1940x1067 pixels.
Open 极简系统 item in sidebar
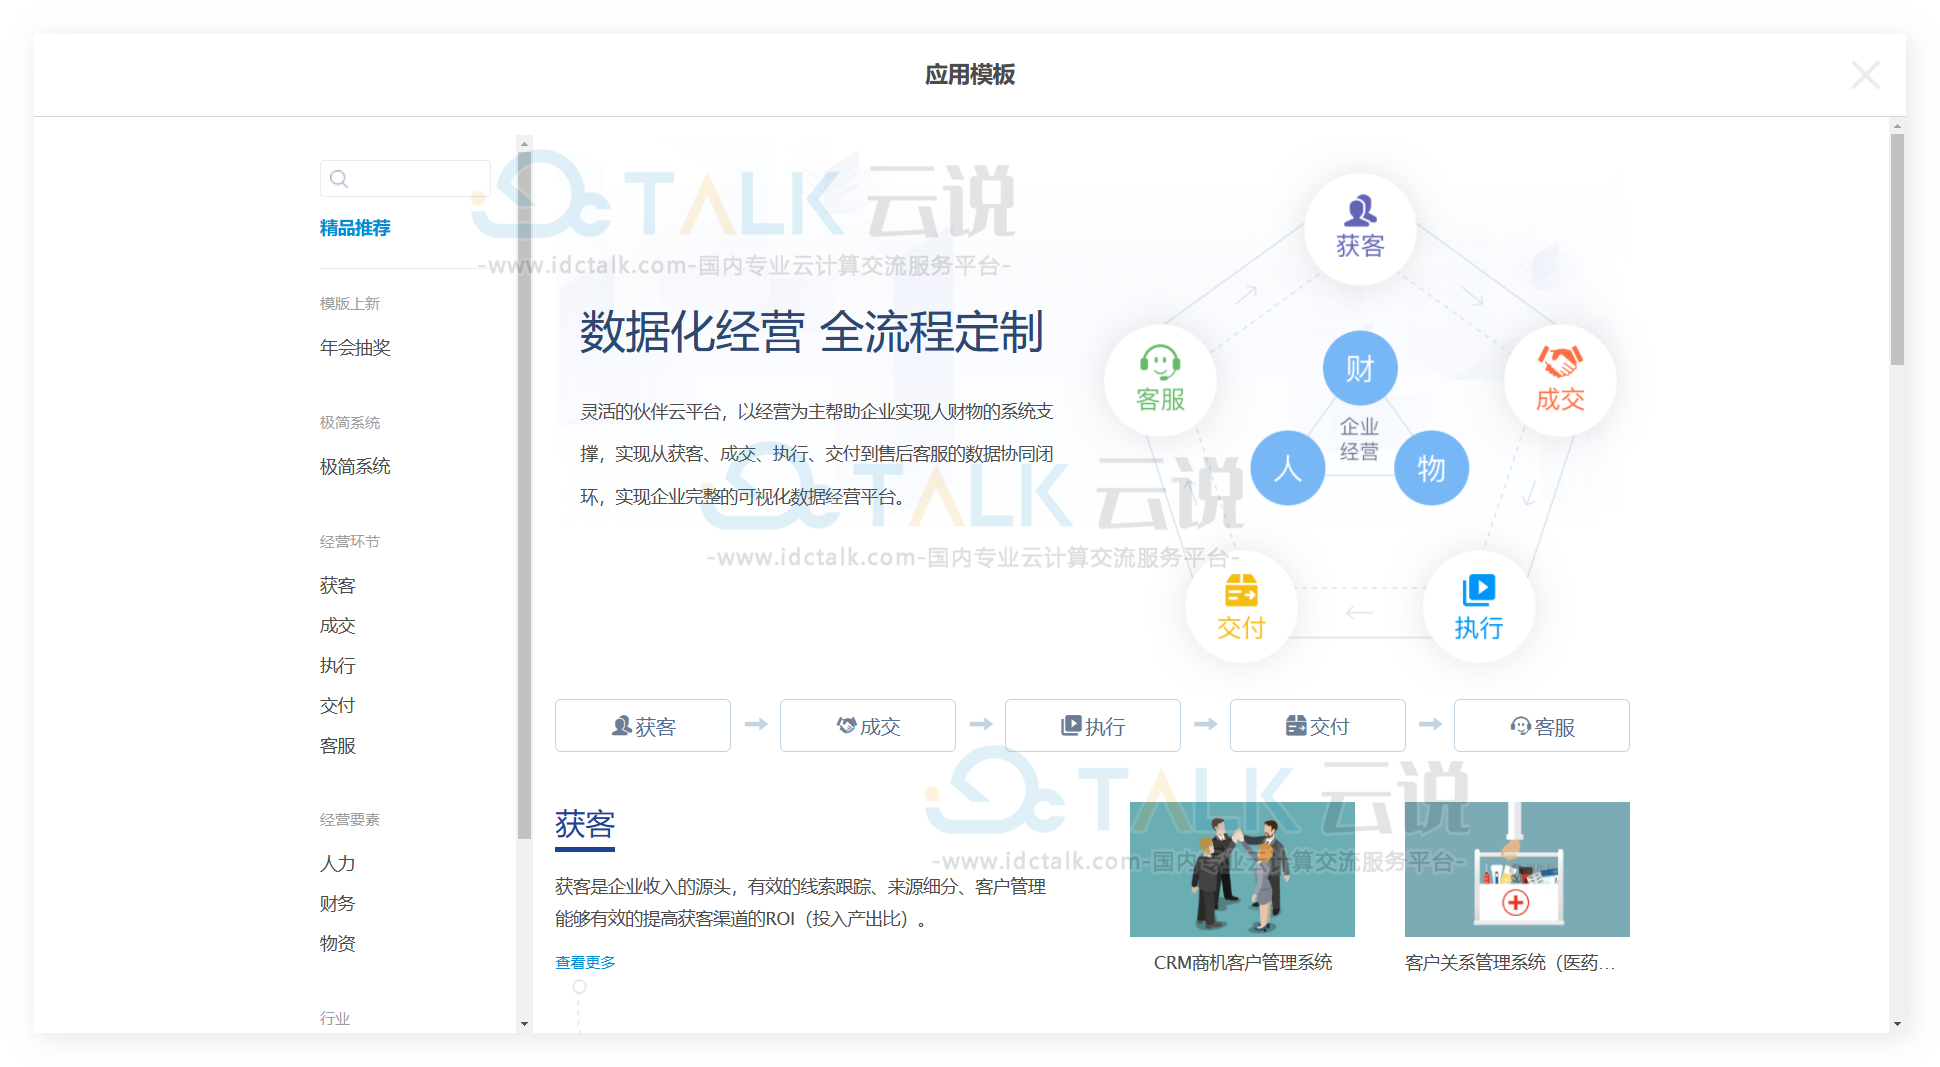click(x=355, y=466)
